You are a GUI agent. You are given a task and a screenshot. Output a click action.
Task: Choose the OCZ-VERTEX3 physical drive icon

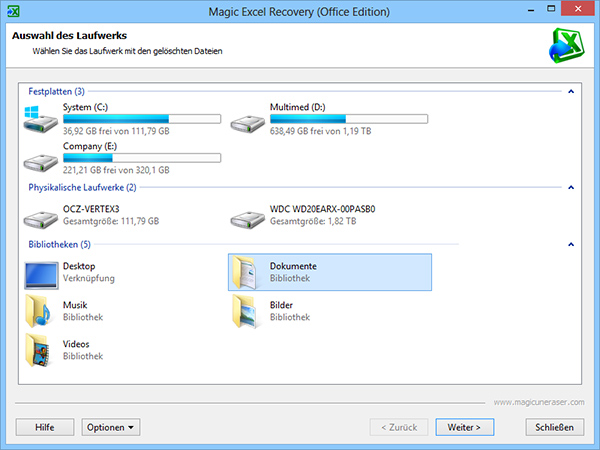[x=41, y=219]
